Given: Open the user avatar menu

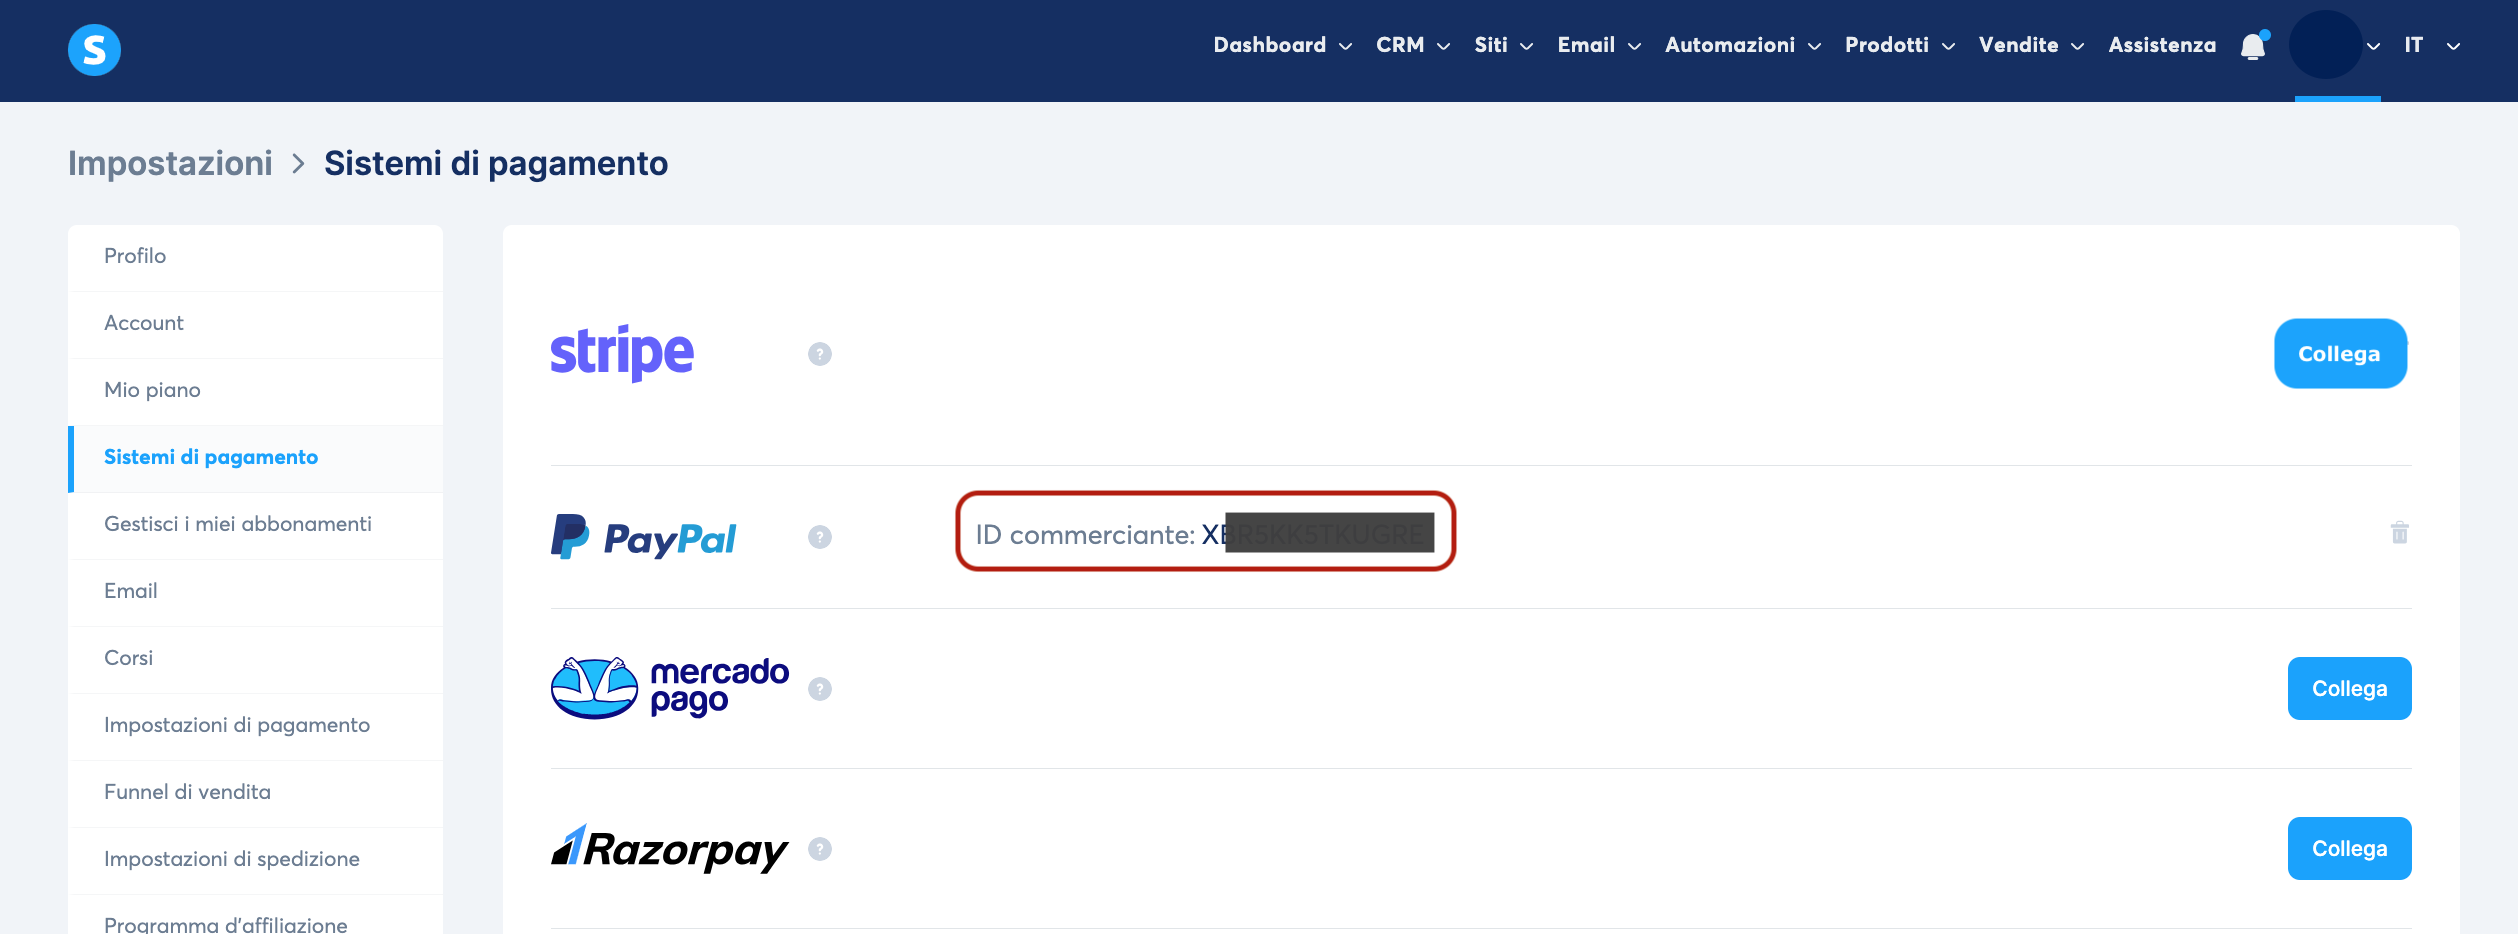Looking at the screenshot, I should pyautogui.click(x=2325, y=45).
